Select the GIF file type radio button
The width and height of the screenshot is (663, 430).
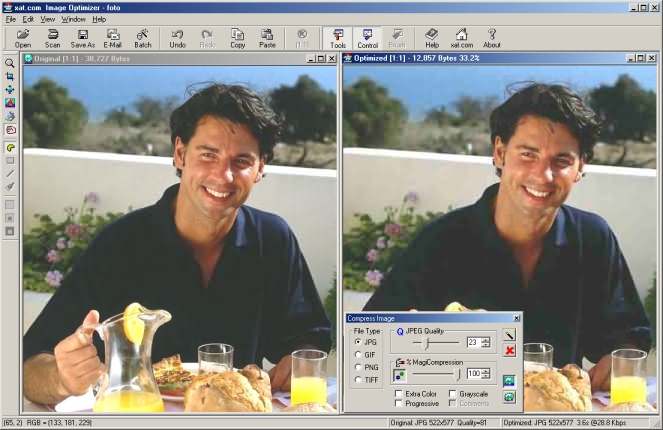[359, 354]
